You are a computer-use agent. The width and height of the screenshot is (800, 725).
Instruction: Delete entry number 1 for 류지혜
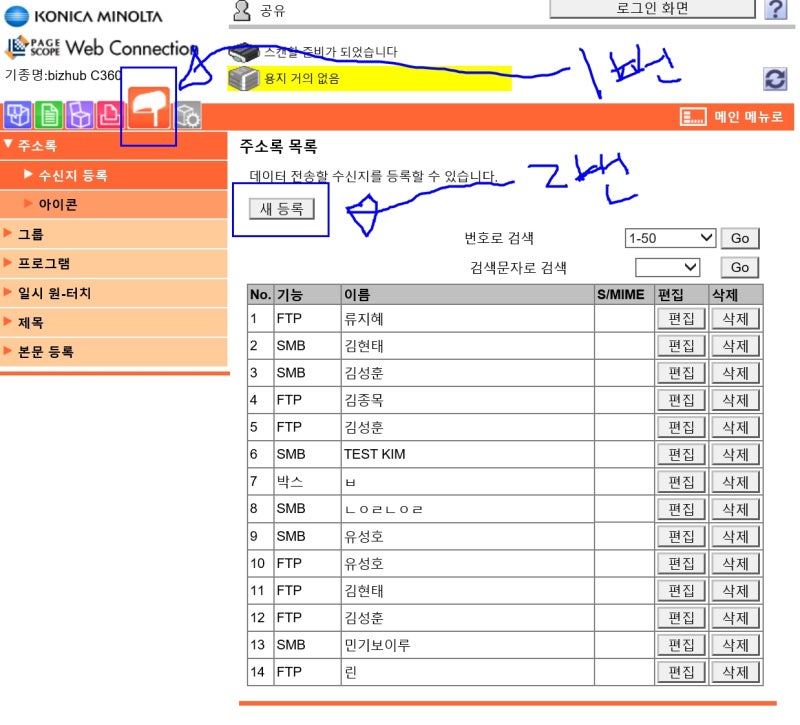736,318
